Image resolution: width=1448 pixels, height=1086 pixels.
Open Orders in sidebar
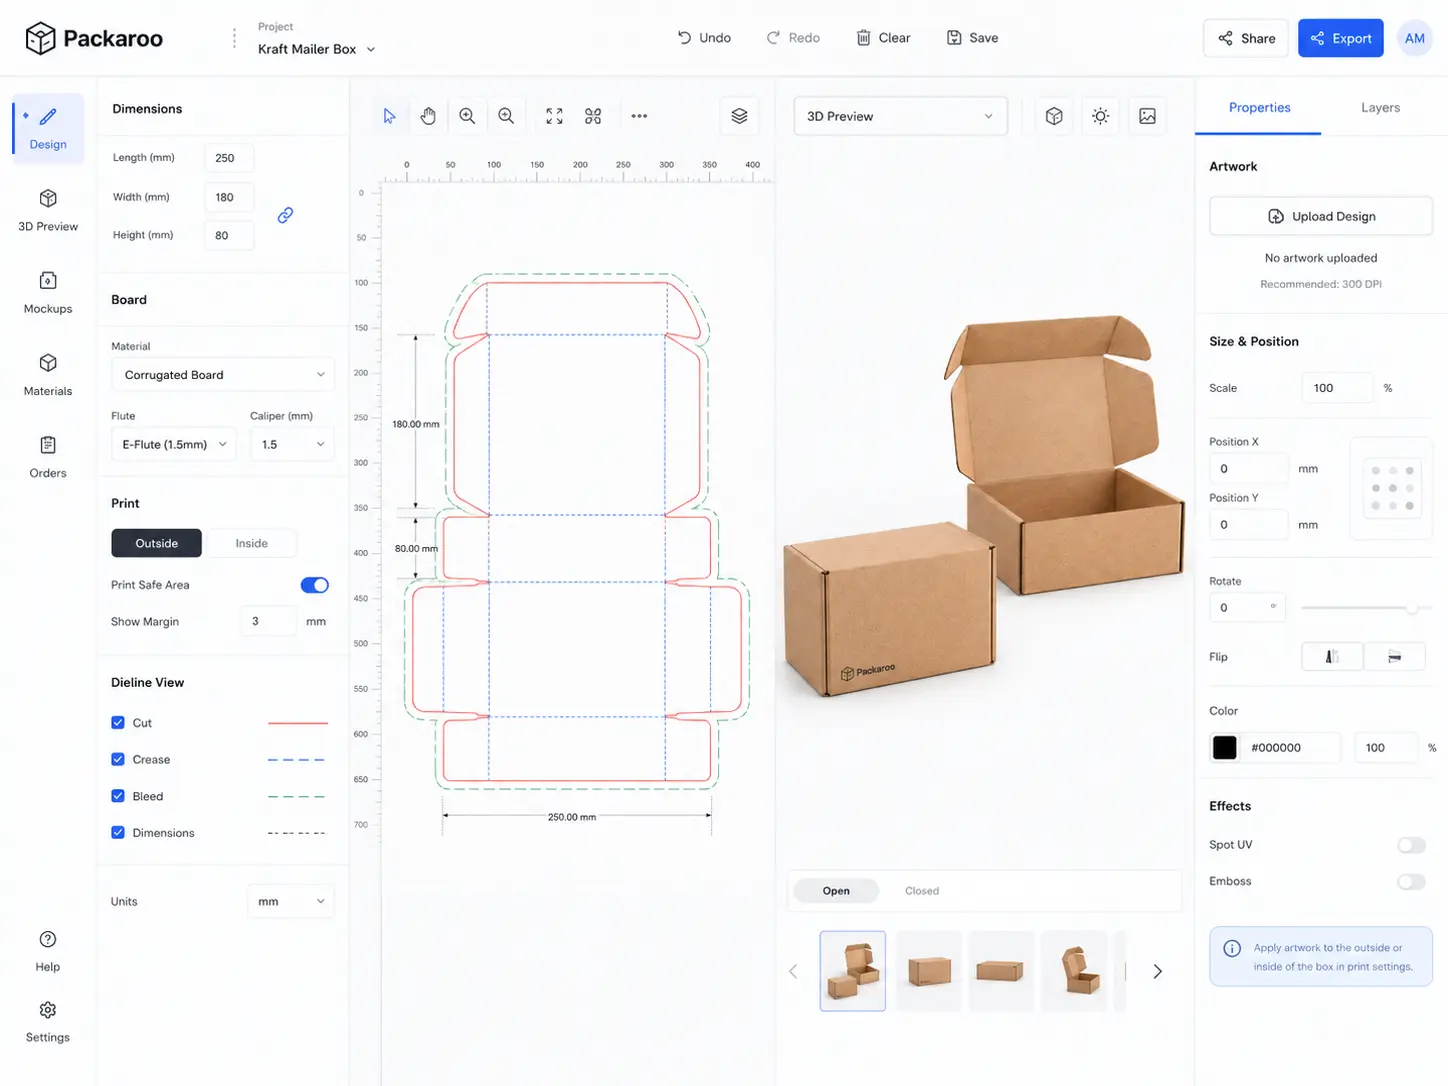pos(48,457)
